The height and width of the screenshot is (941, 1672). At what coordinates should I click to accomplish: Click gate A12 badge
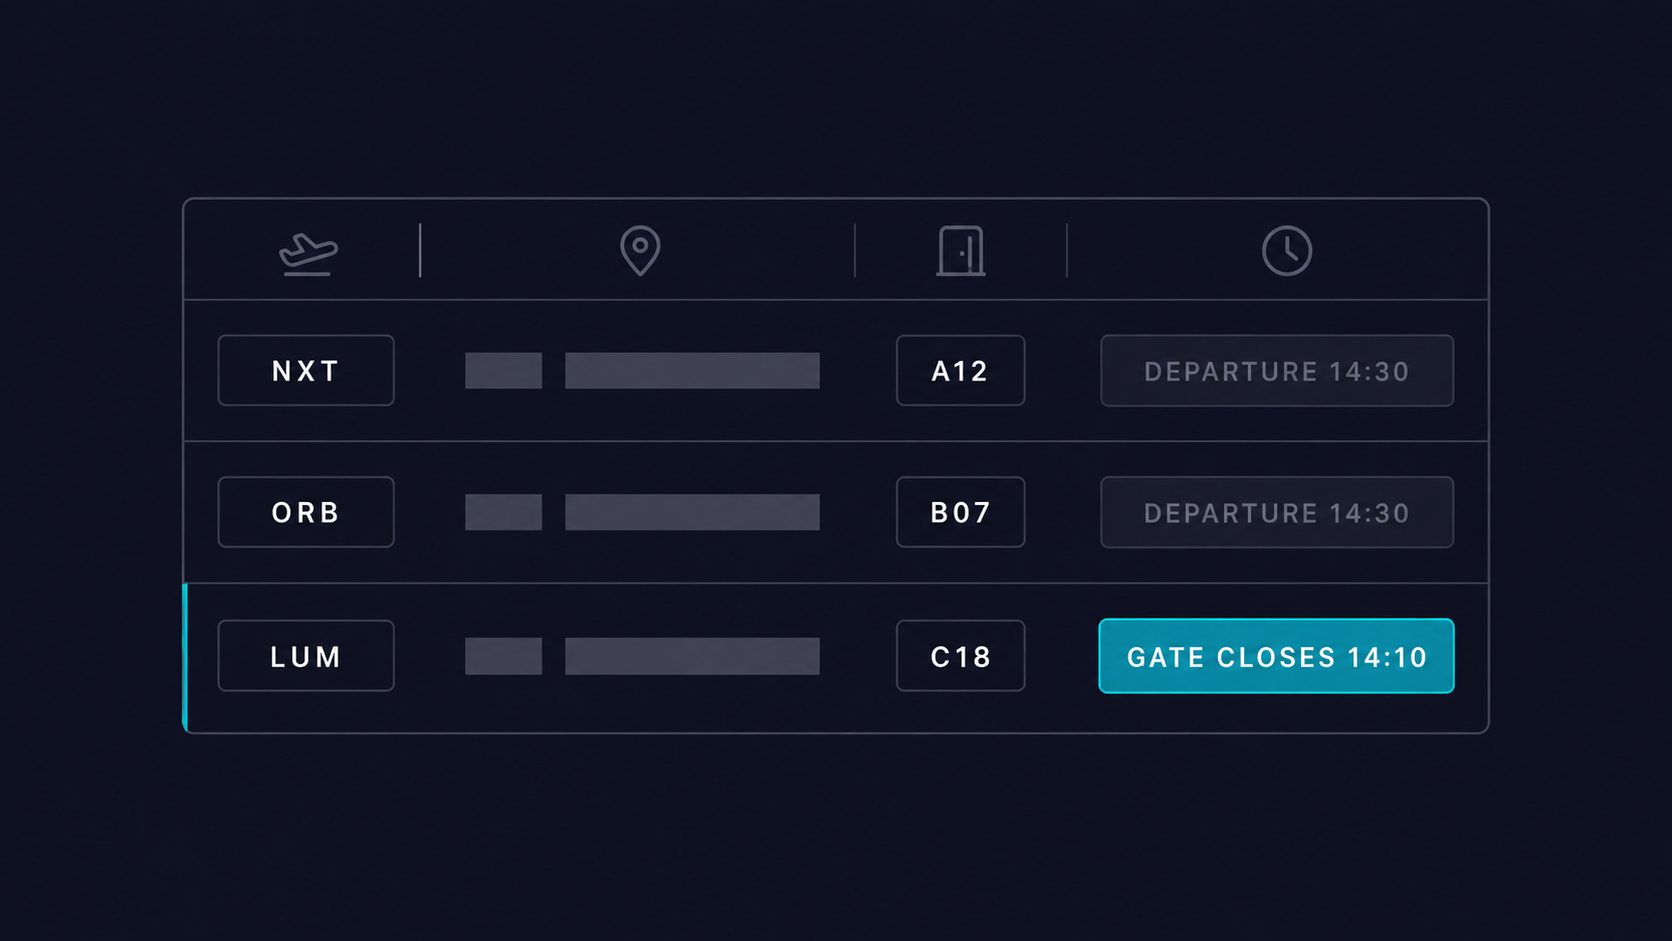click(x=960, y=370)
